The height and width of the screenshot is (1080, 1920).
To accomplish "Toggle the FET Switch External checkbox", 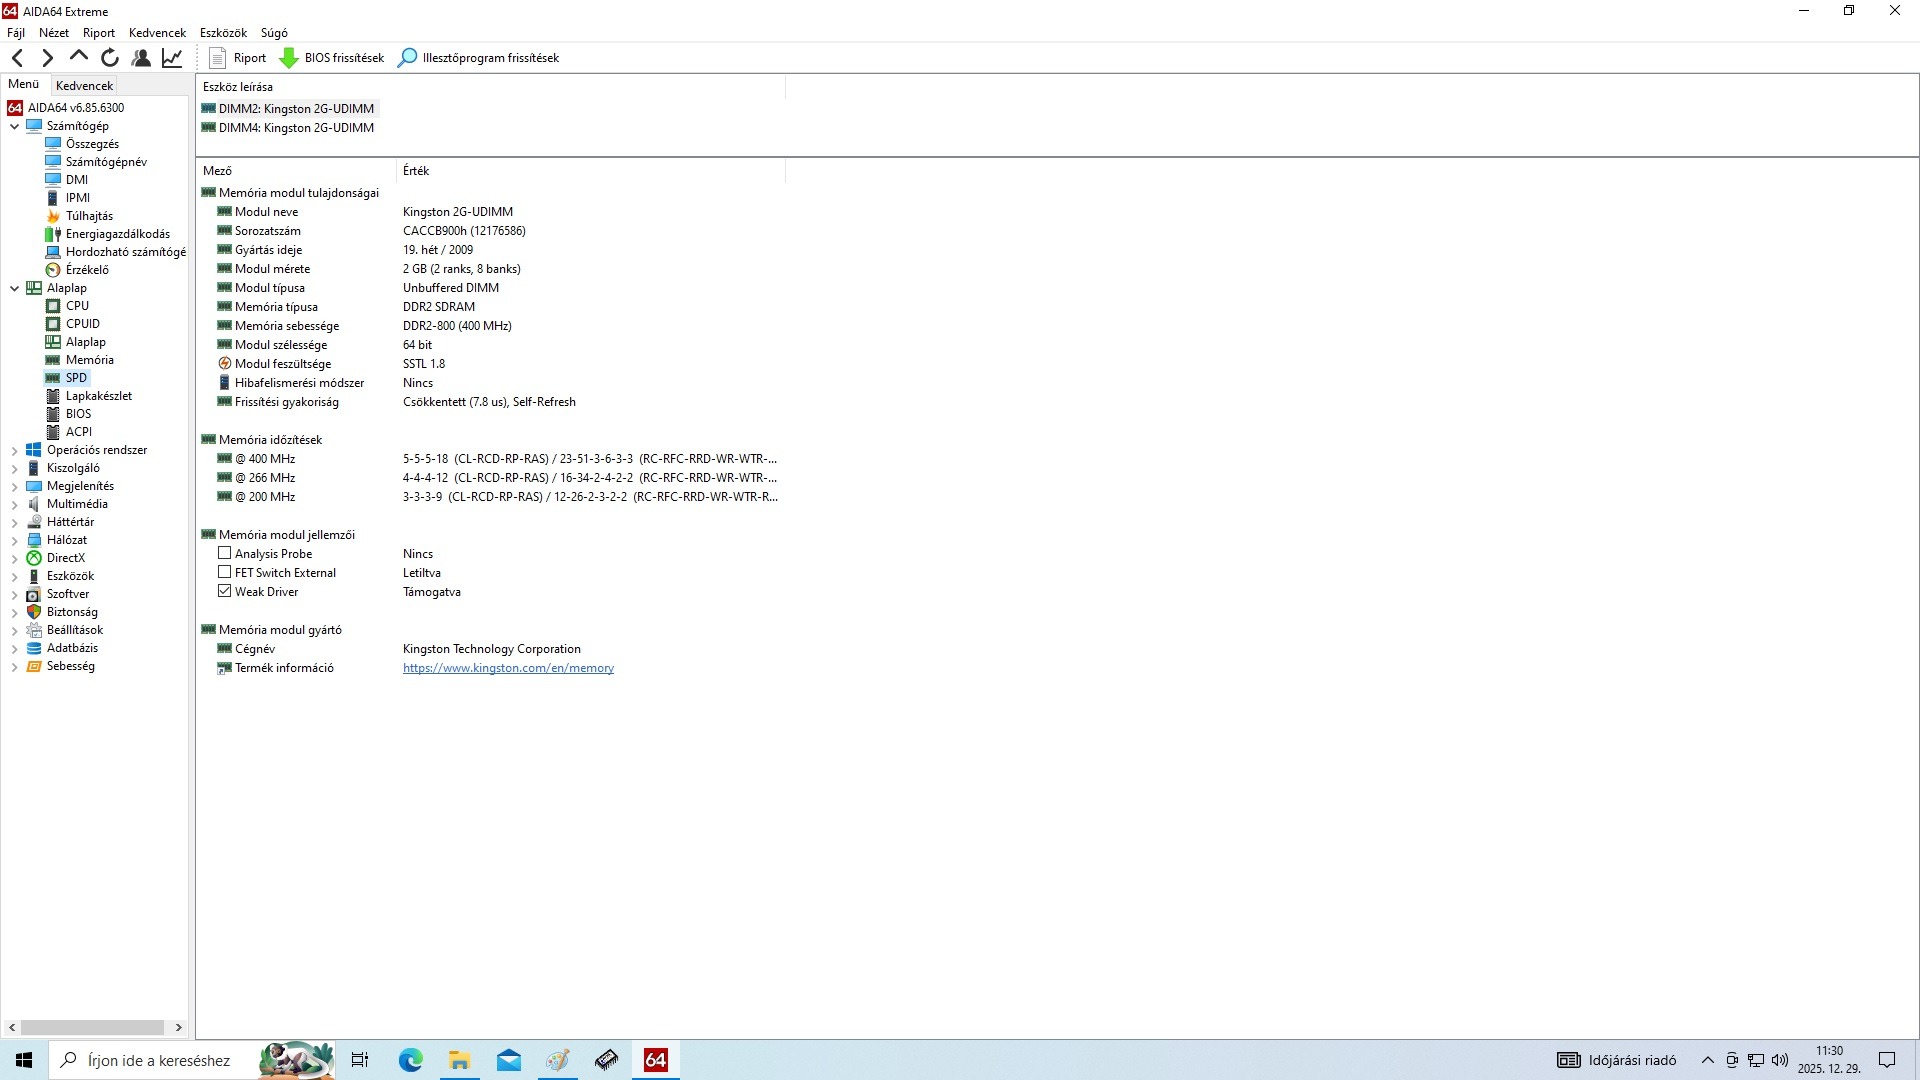I will (225, 572).
